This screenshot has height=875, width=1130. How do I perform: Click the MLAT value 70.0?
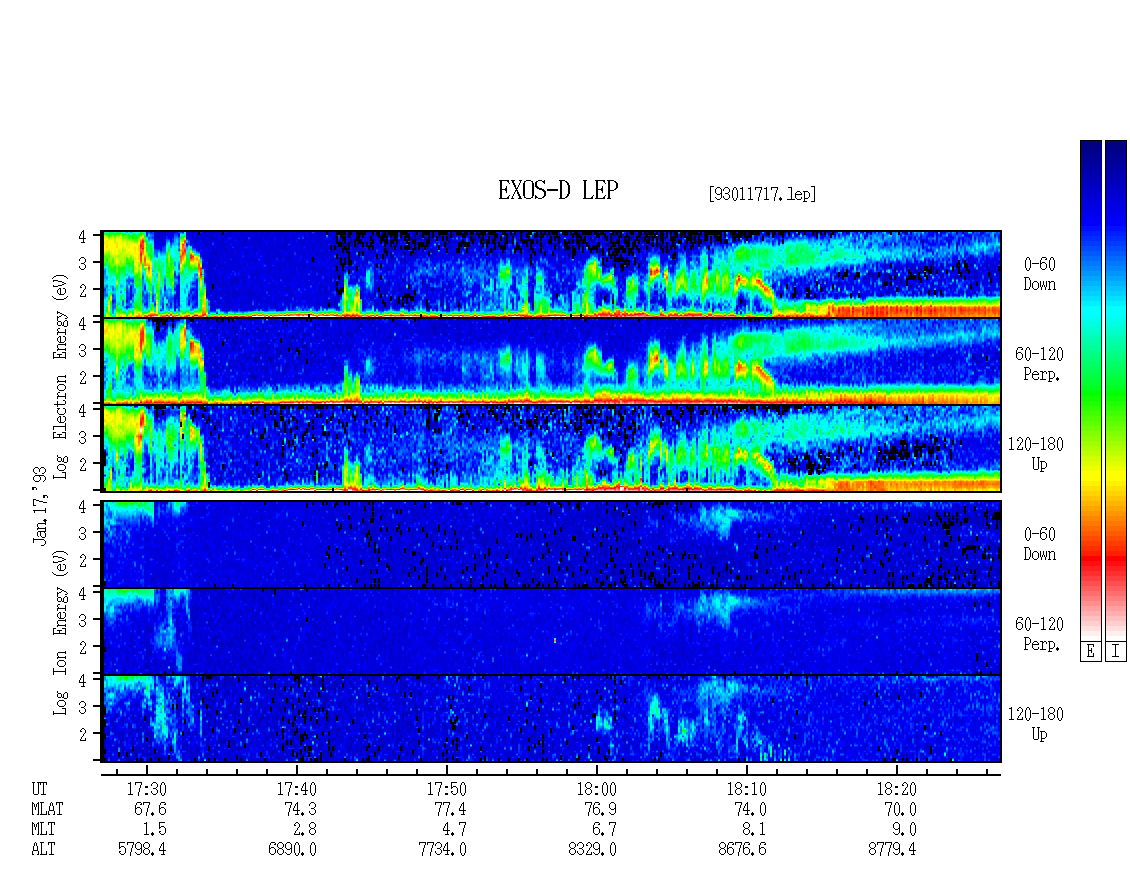pos(900,809)
